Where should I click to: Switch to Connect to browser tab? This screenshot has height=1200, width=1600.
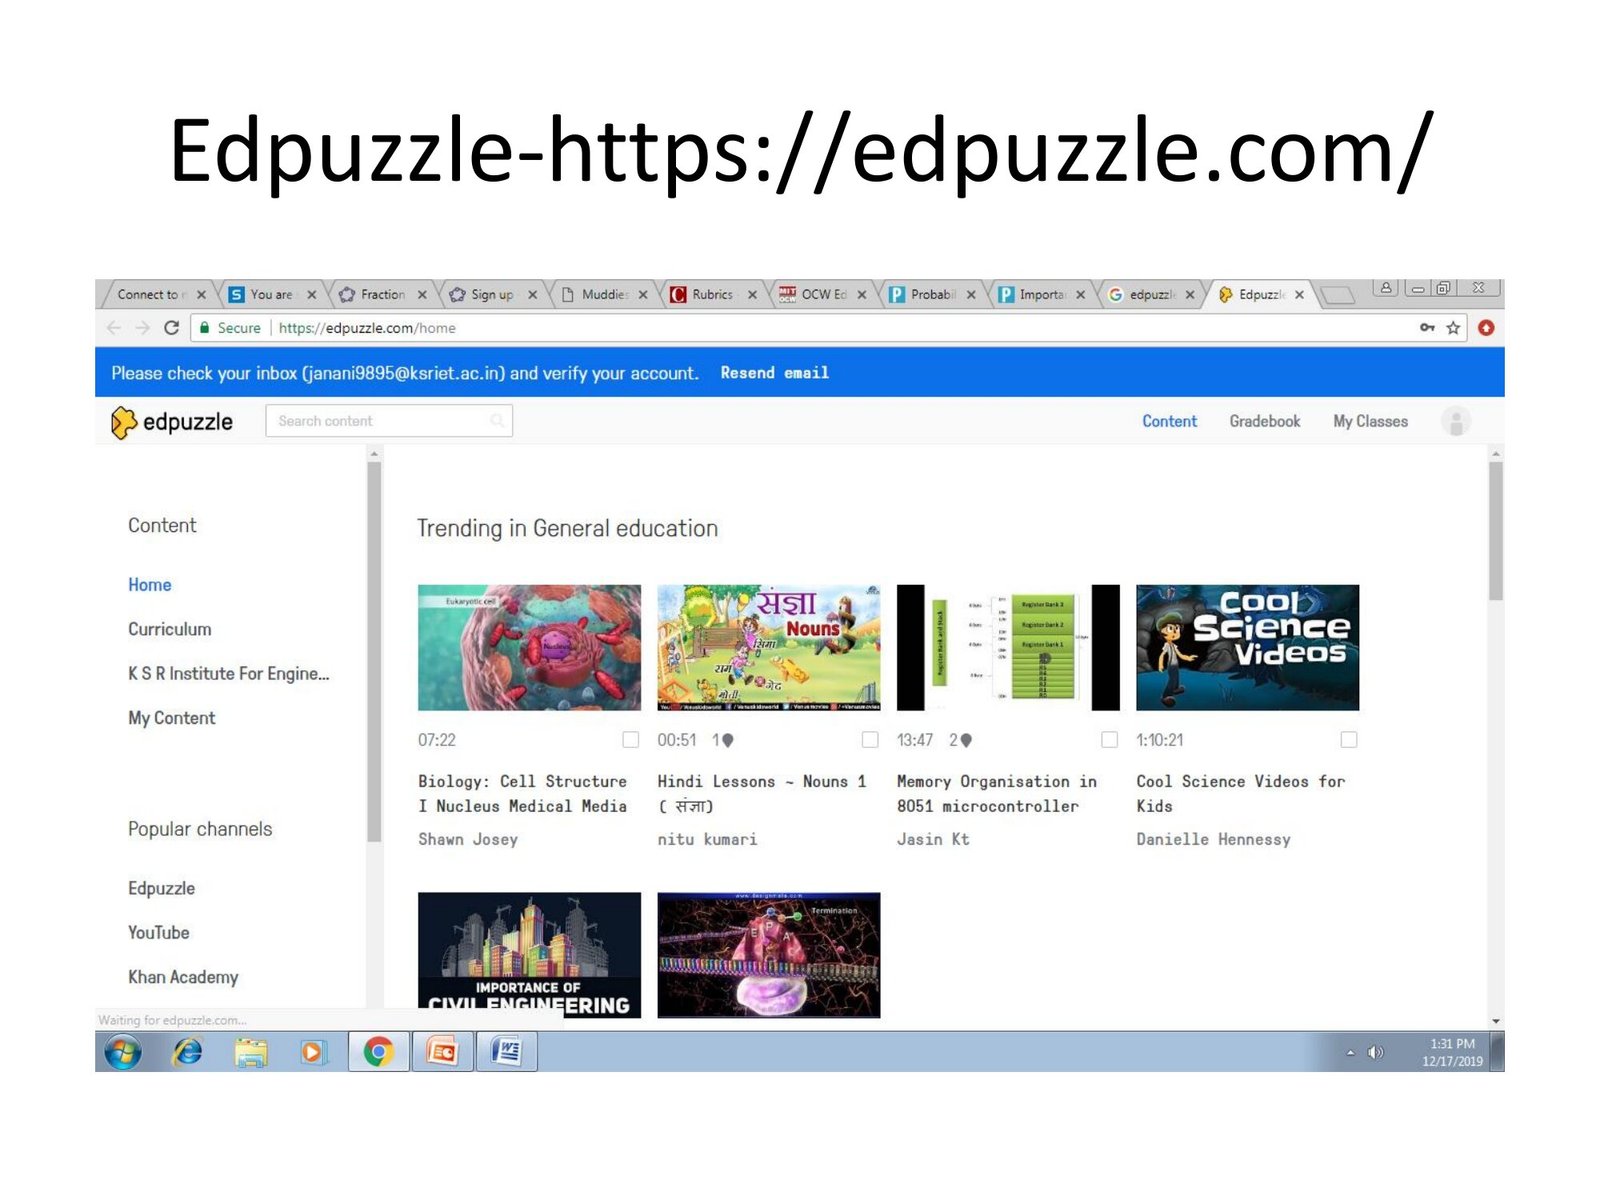point(151,295)
